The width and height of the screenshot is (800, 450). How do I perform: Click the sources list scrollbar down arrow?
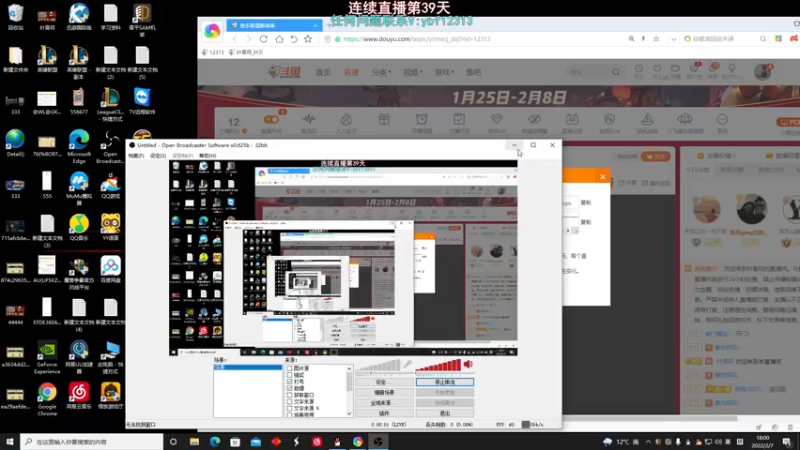click(349, 414)
